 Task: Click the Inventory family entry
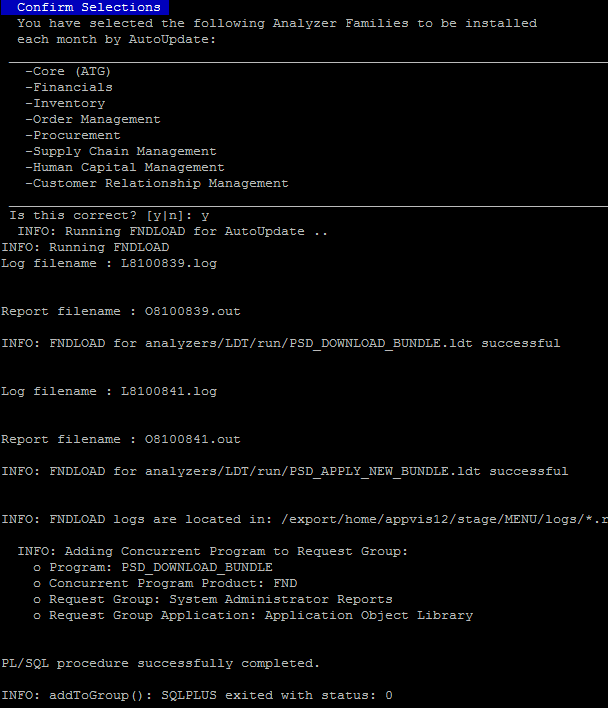pos(65,103)
